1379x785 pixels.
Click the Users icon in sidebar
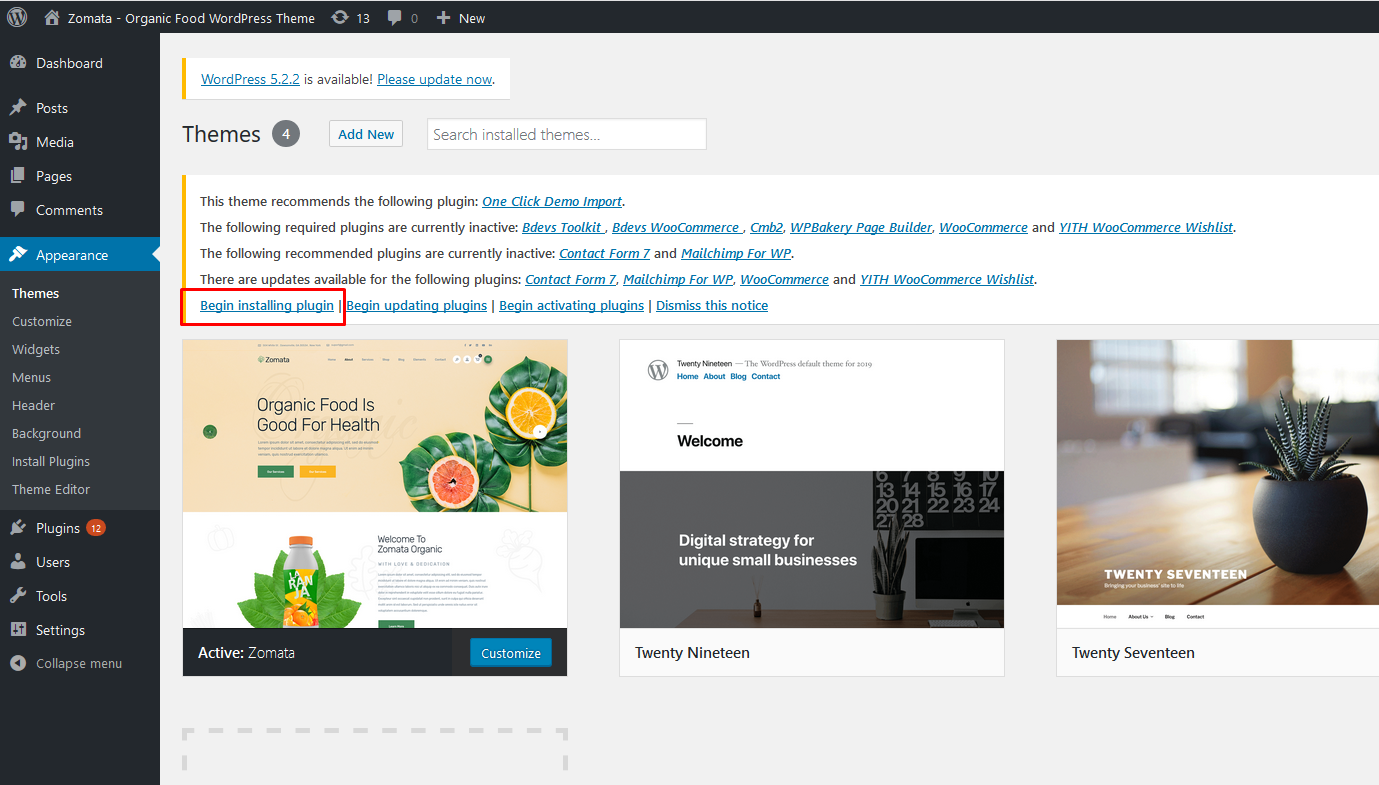point(18,562)
